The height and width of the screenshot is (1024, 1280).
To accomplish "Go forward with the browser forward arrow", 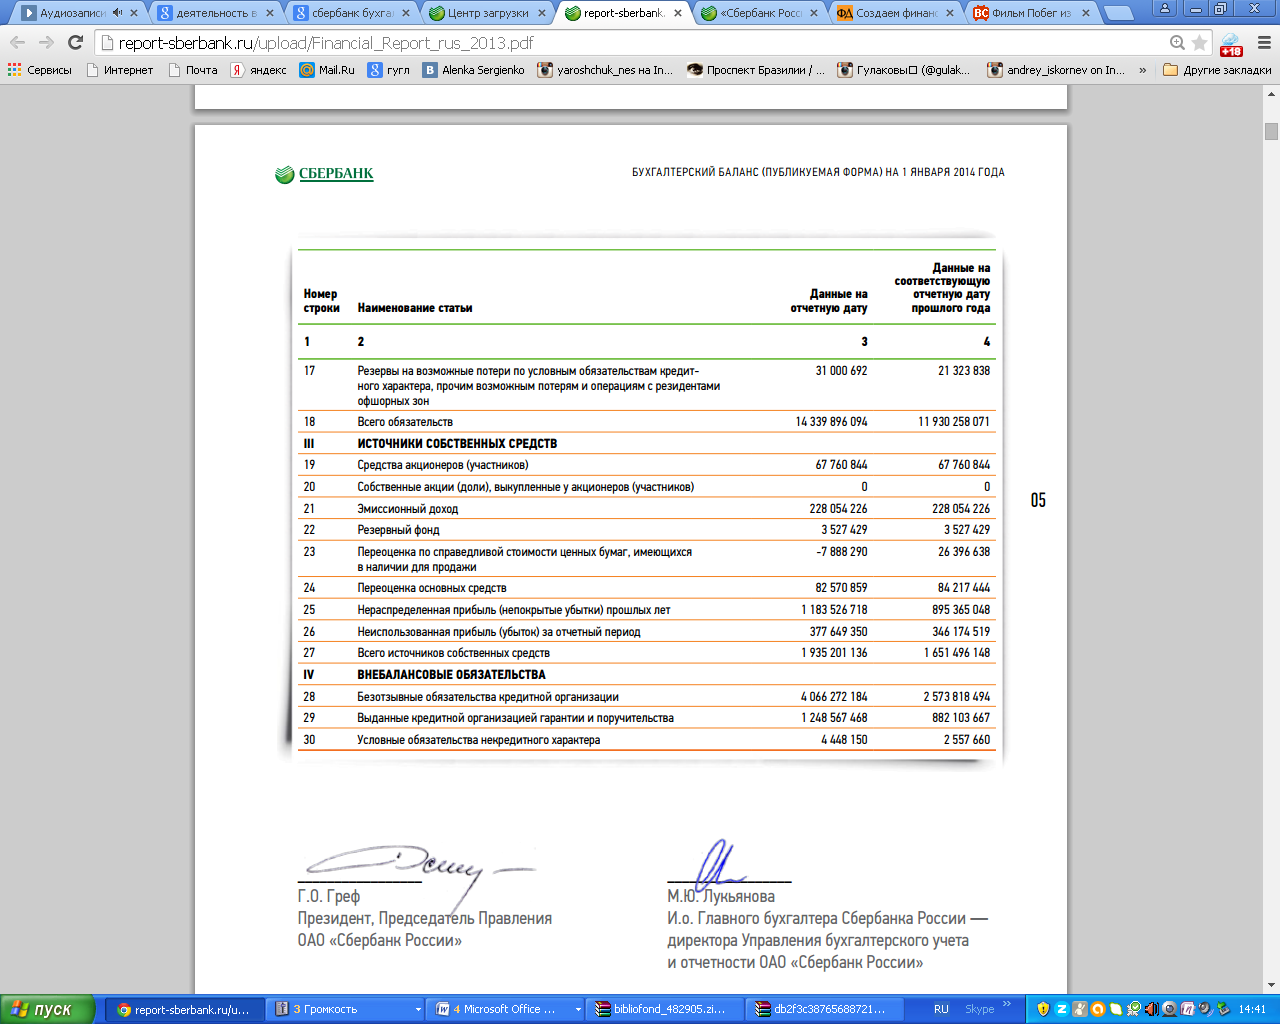I will pyautogui.click(x=46, y=43).
